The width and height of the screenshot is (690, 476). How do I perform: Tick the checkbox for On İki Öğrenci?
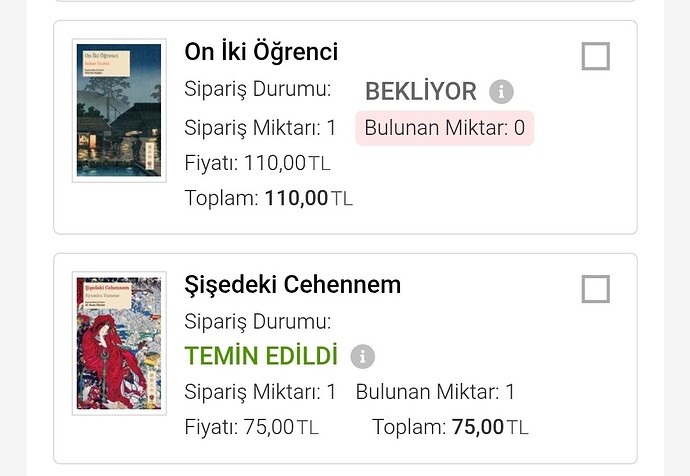(595, 56)
